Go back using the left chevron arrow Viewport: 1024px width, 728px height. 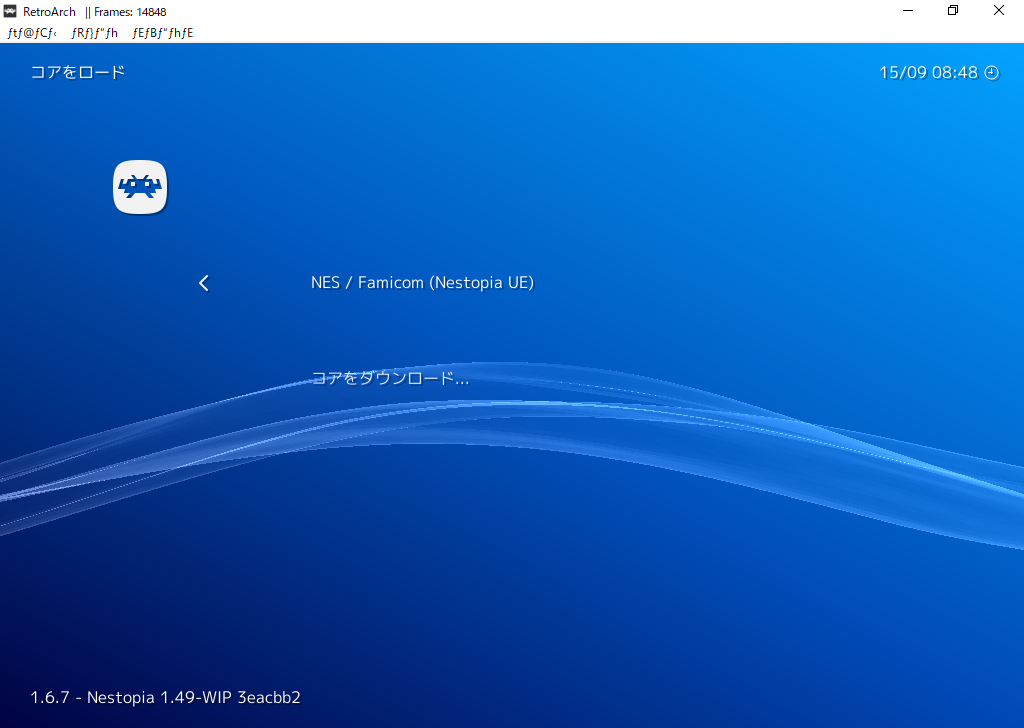[204, 283]
